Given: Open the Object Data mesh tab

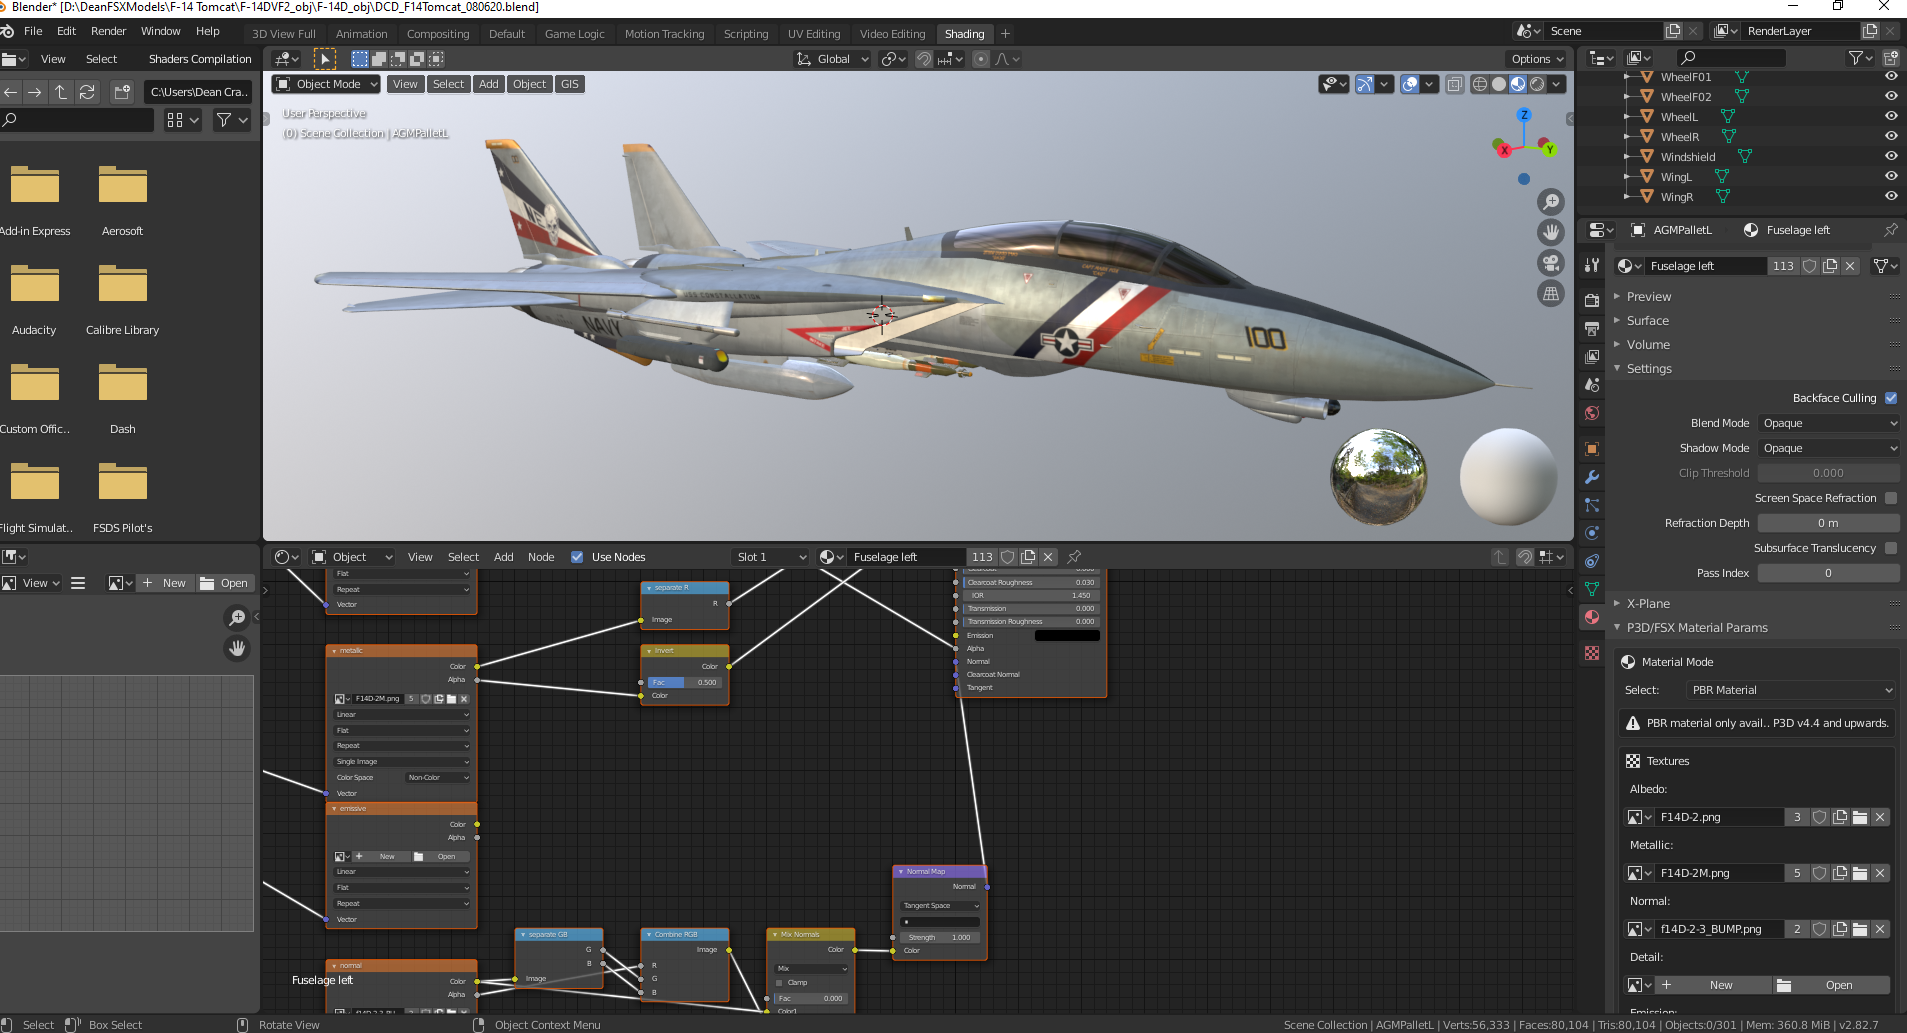Looking at the screenshot, I should [x=1592, y=589].
